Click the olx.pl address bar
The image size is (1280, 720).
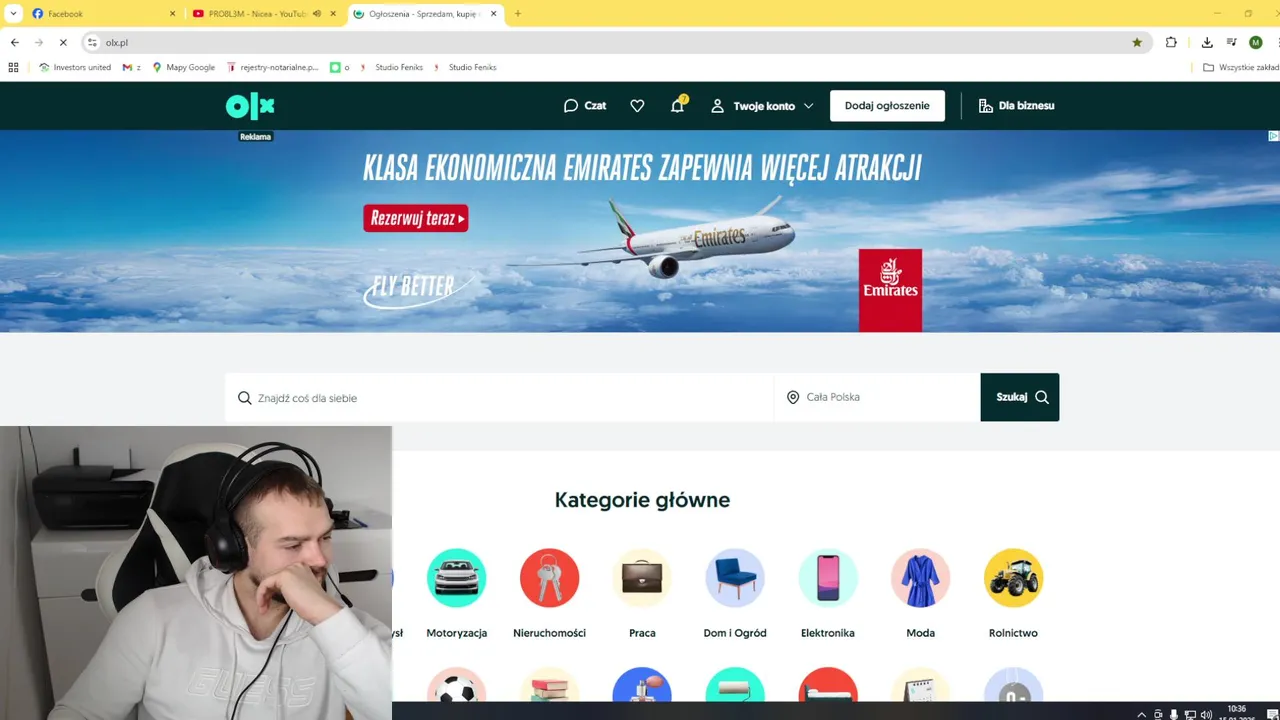coord(615,42)
